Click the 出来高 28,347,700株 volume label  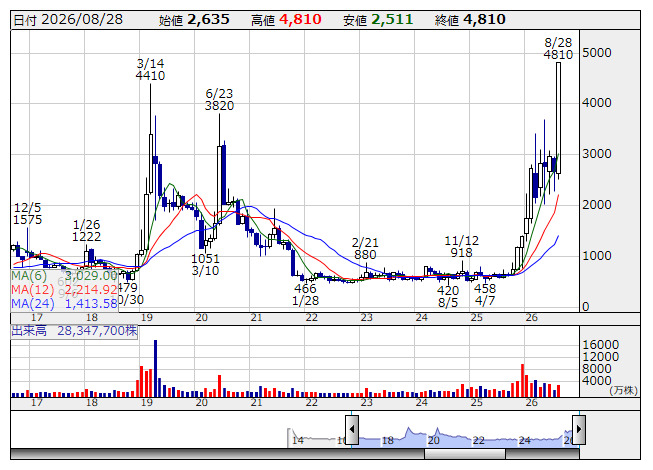click(x=74, y=331)
